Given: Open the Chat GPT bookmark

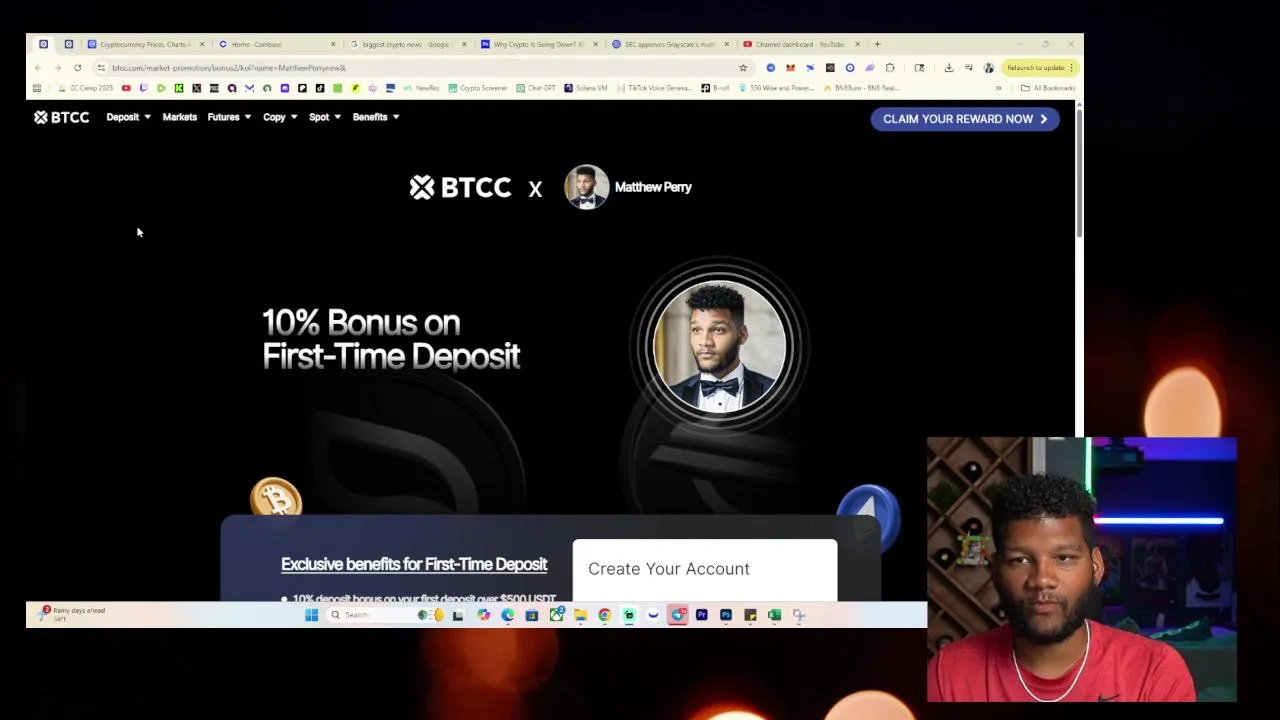Looking at the screenshot, I should 536,88.
